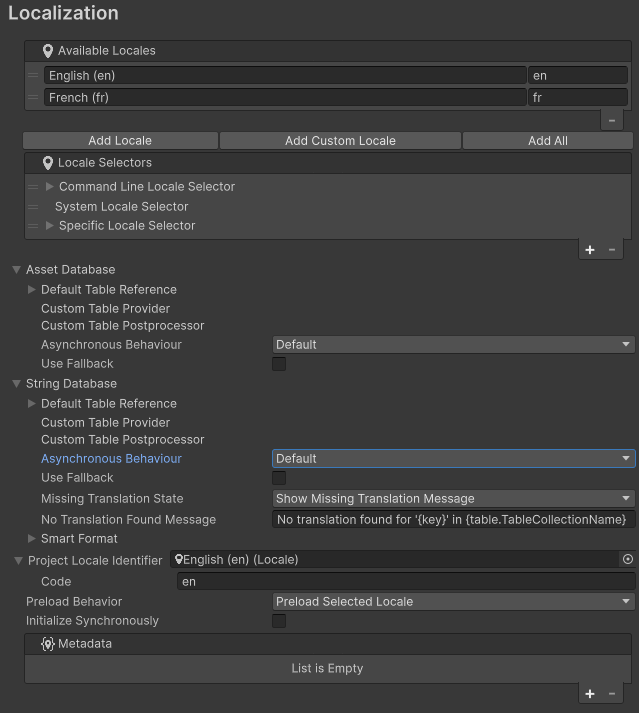Collapse the Asset Database section
Image resolution: width=639 pixels, height=713 pixels.
coord(17,270)
